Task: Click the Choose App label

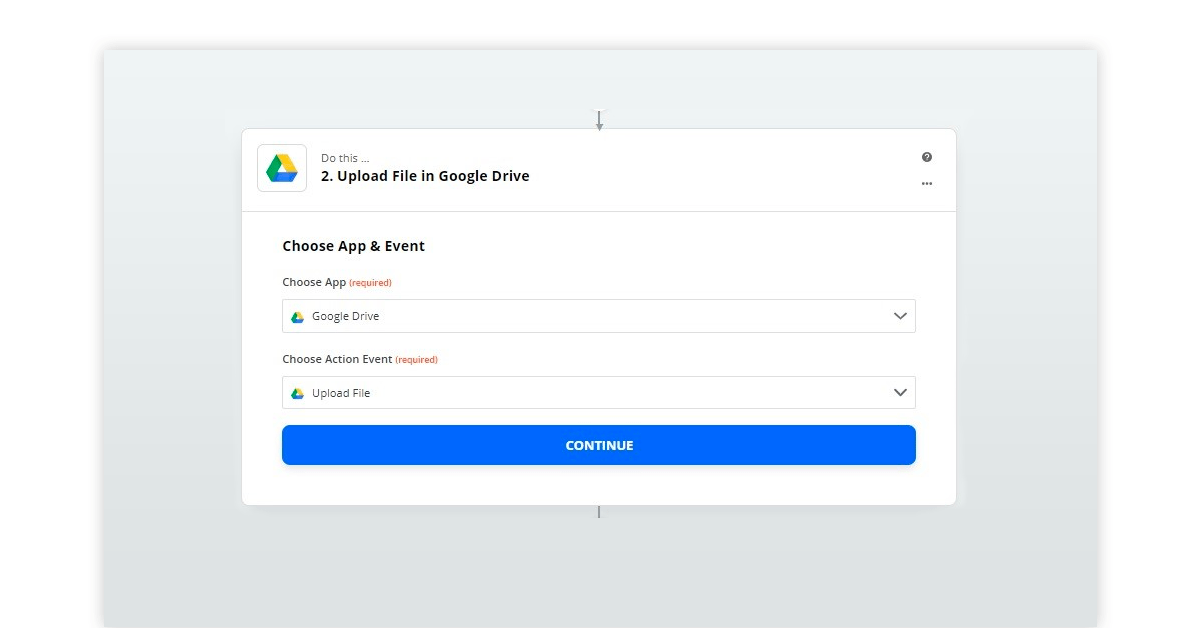Action: [314, 282]
